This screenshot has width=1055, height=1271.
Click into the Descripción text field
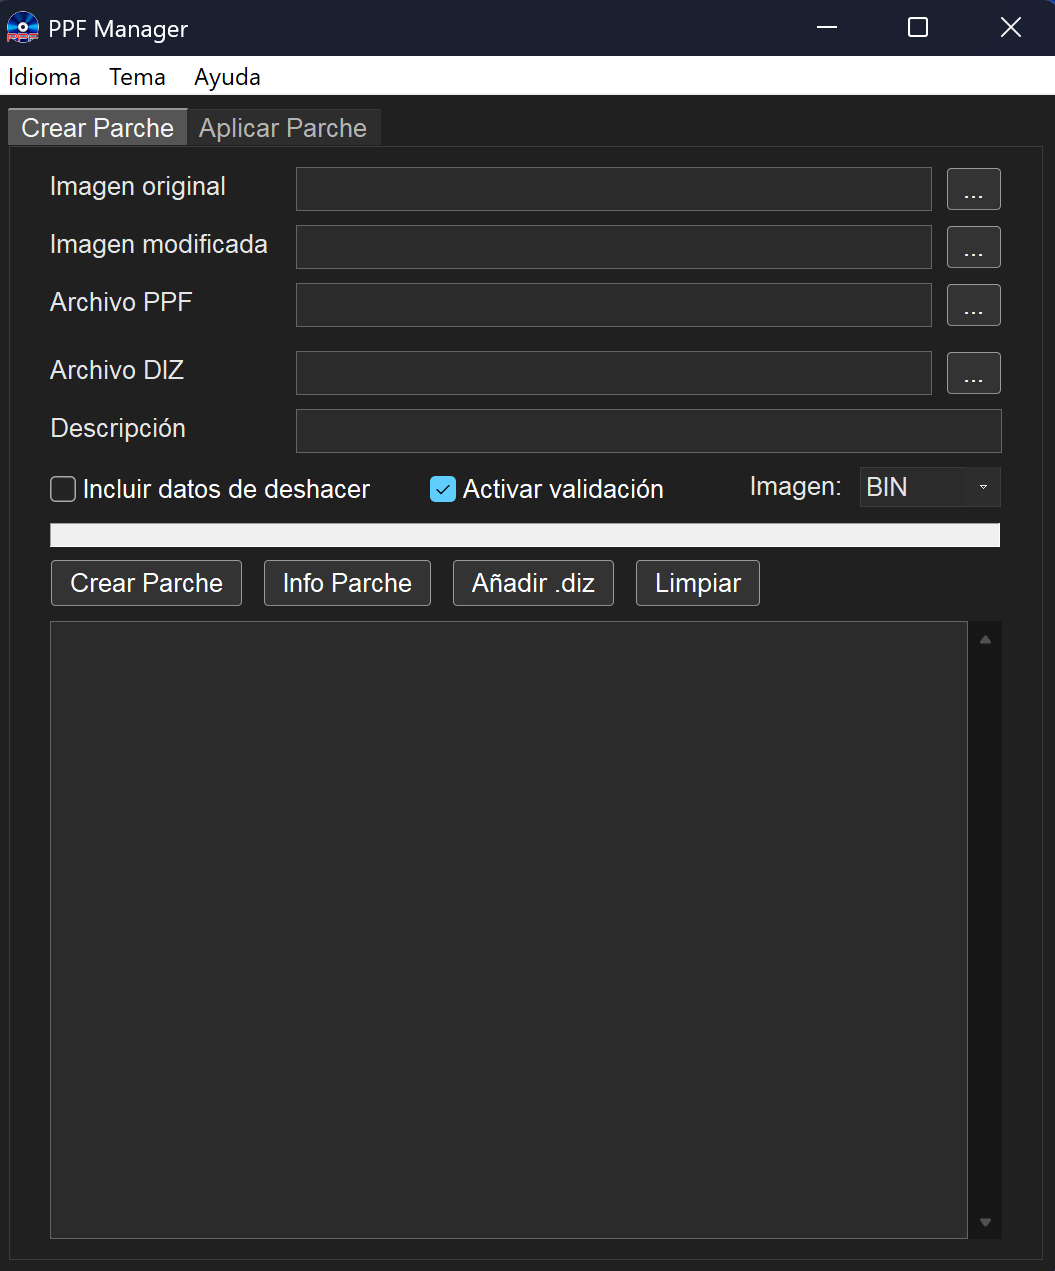pos(648,431)
